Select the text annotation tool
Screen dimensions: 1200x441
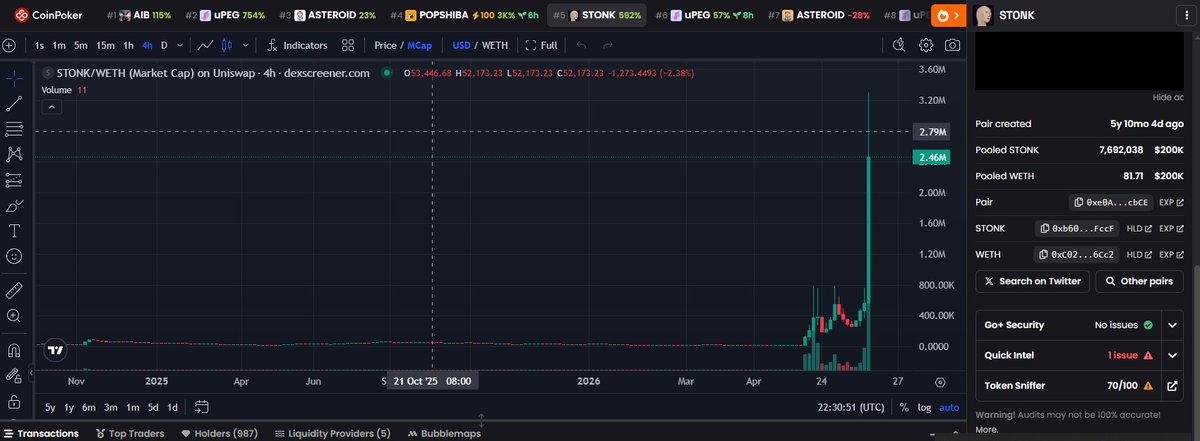(x=14, y=231)
